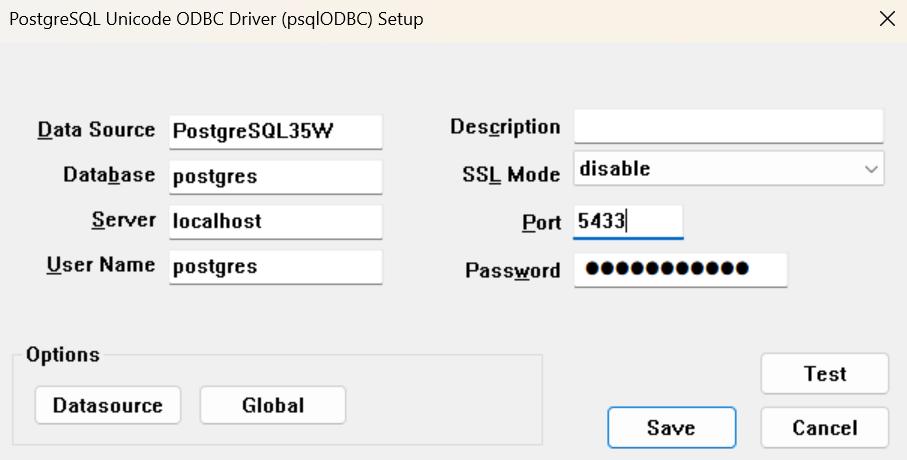Click the Server label
This screenshot has height=460, width=907.
124,219
